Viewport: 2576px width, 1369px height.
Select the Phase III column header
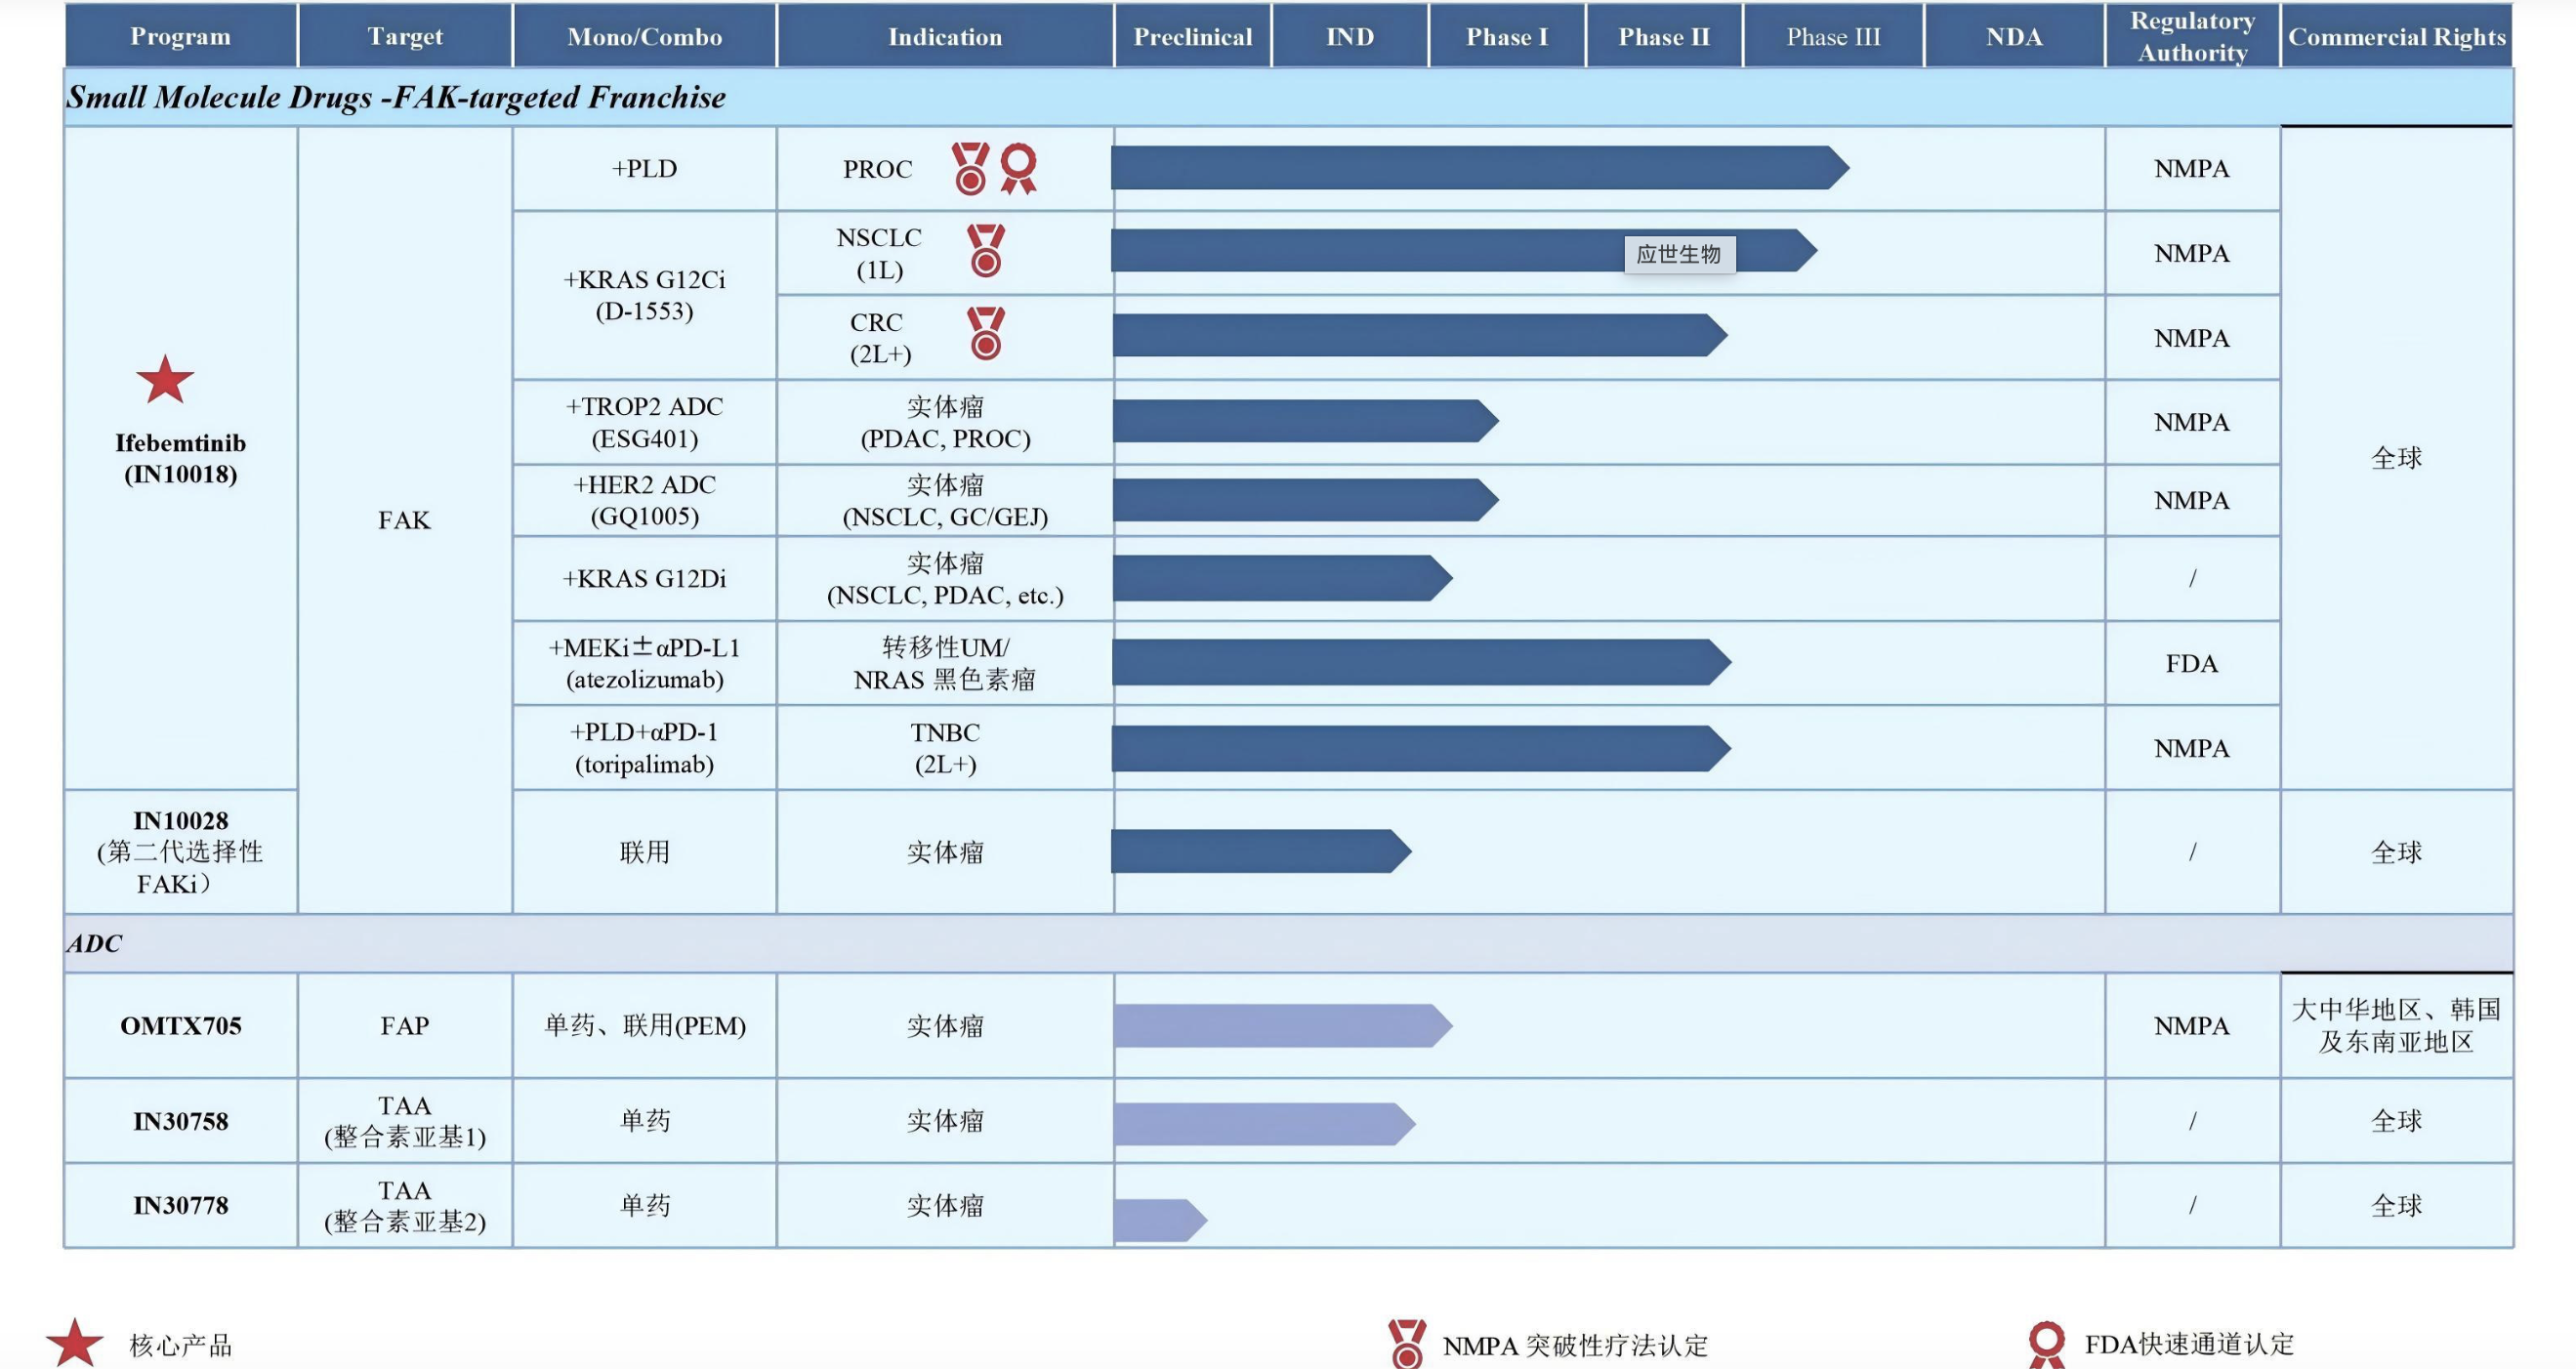(x=1832, y=37)
